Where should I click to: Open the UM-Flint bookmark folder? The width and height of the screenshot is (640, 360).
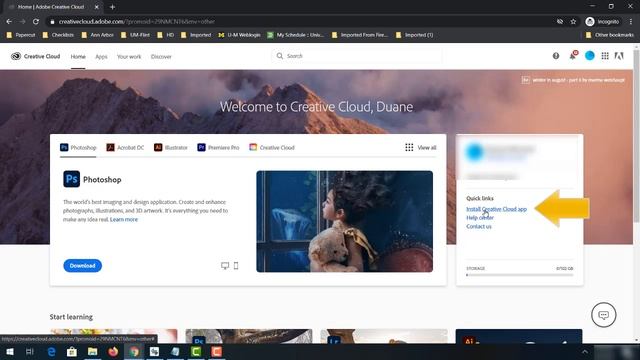[136, 35]
